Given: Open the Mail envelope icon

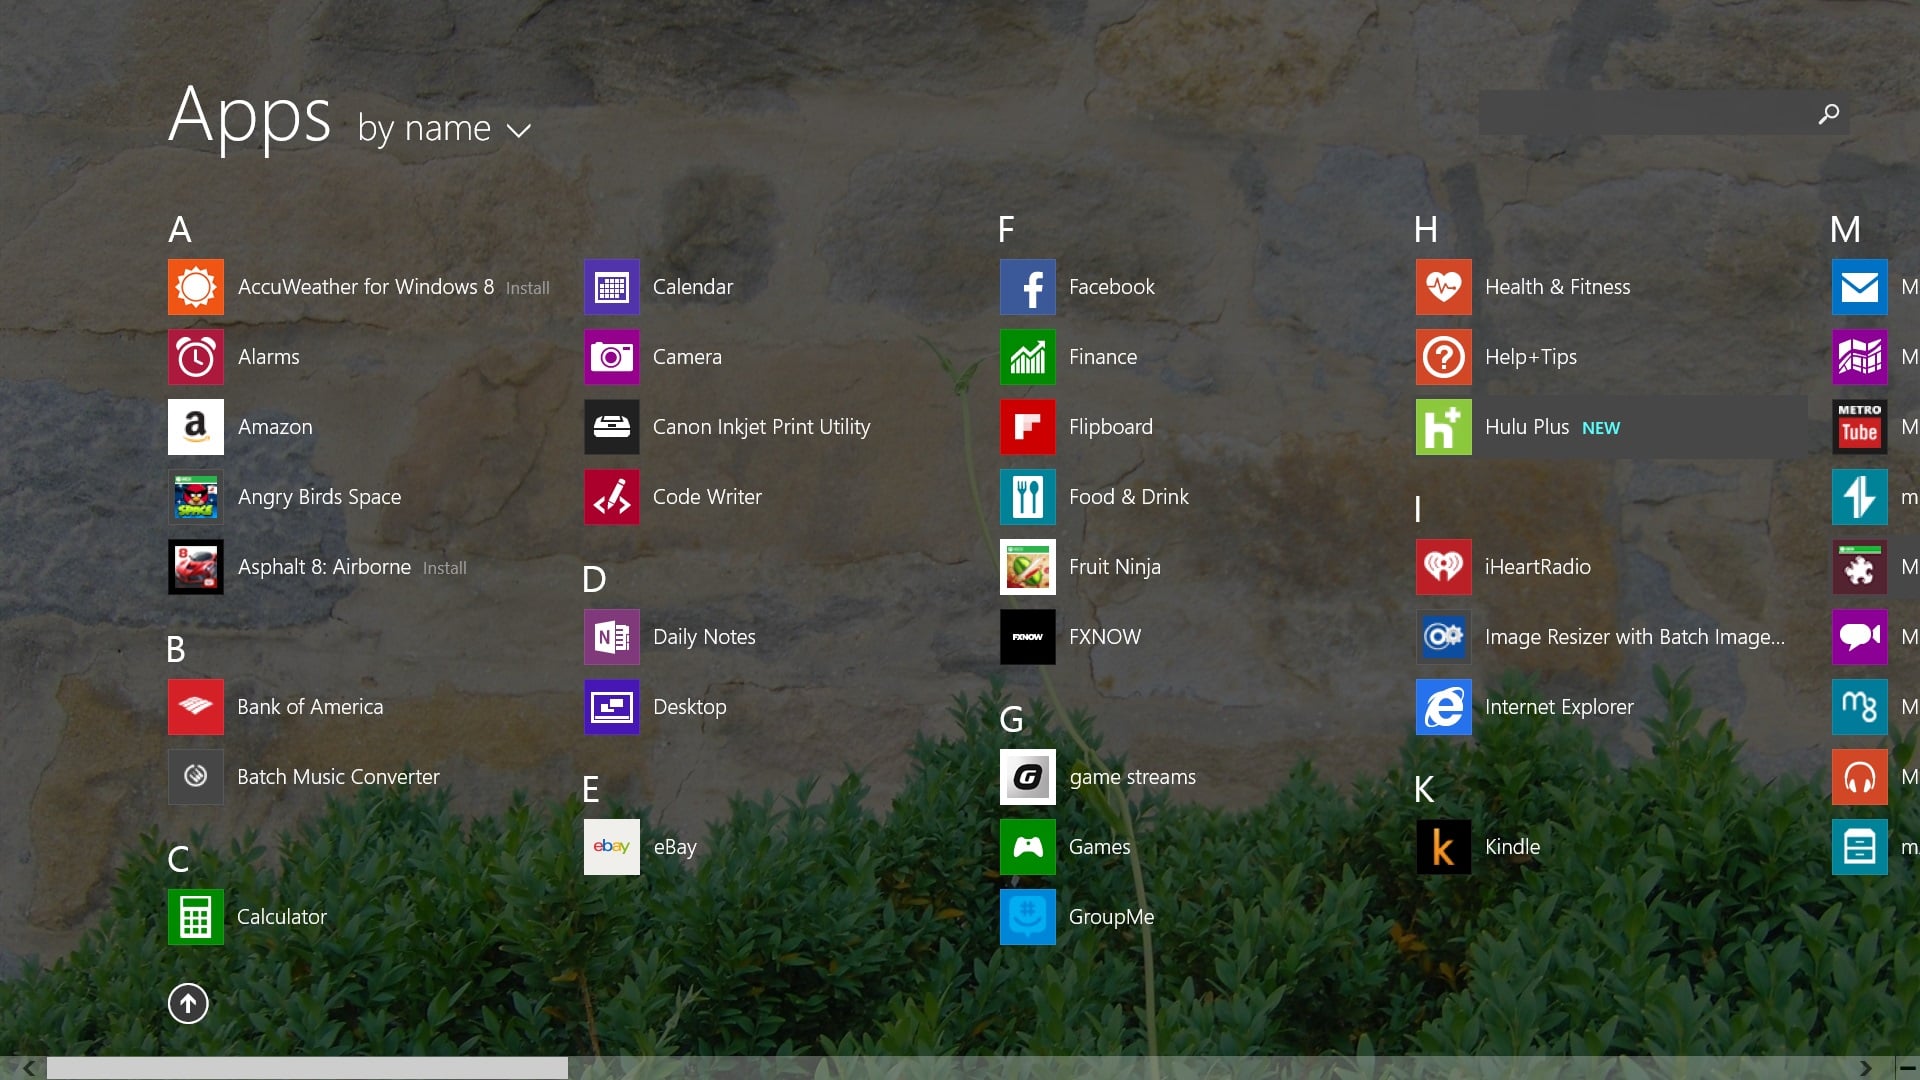Looking at the screenshot, I should click(x=1860, y=287).
